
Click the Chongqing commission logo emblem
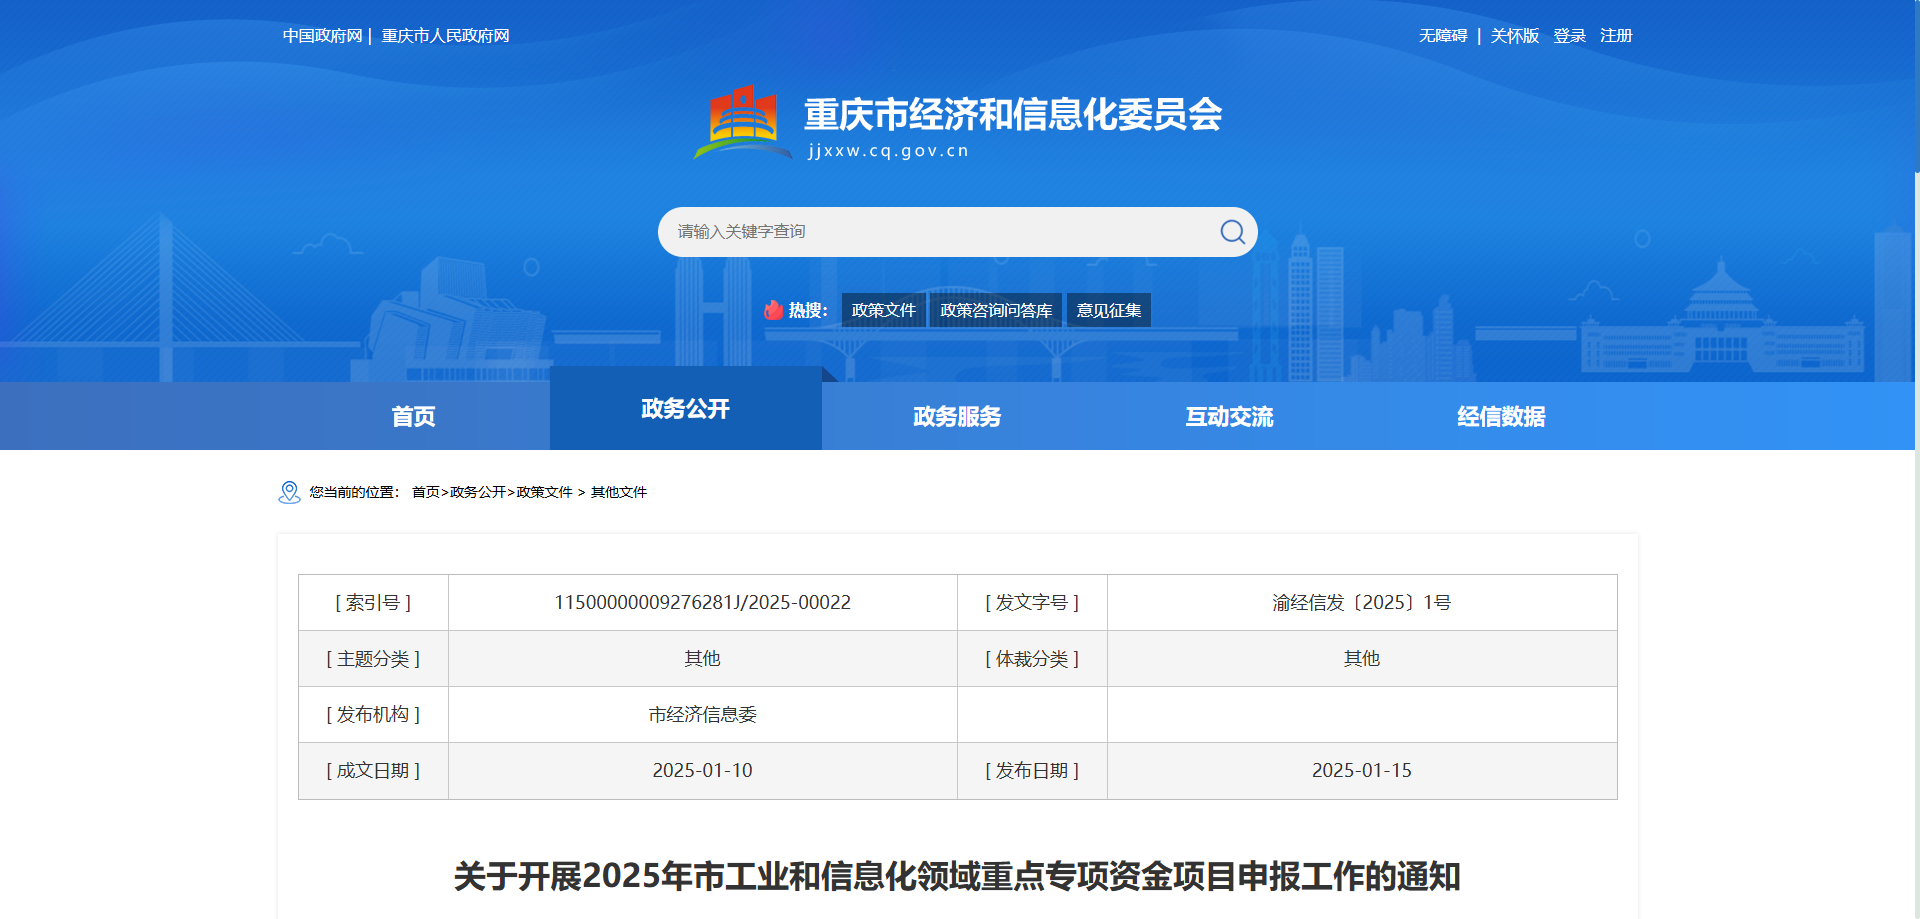click(743, 123)
